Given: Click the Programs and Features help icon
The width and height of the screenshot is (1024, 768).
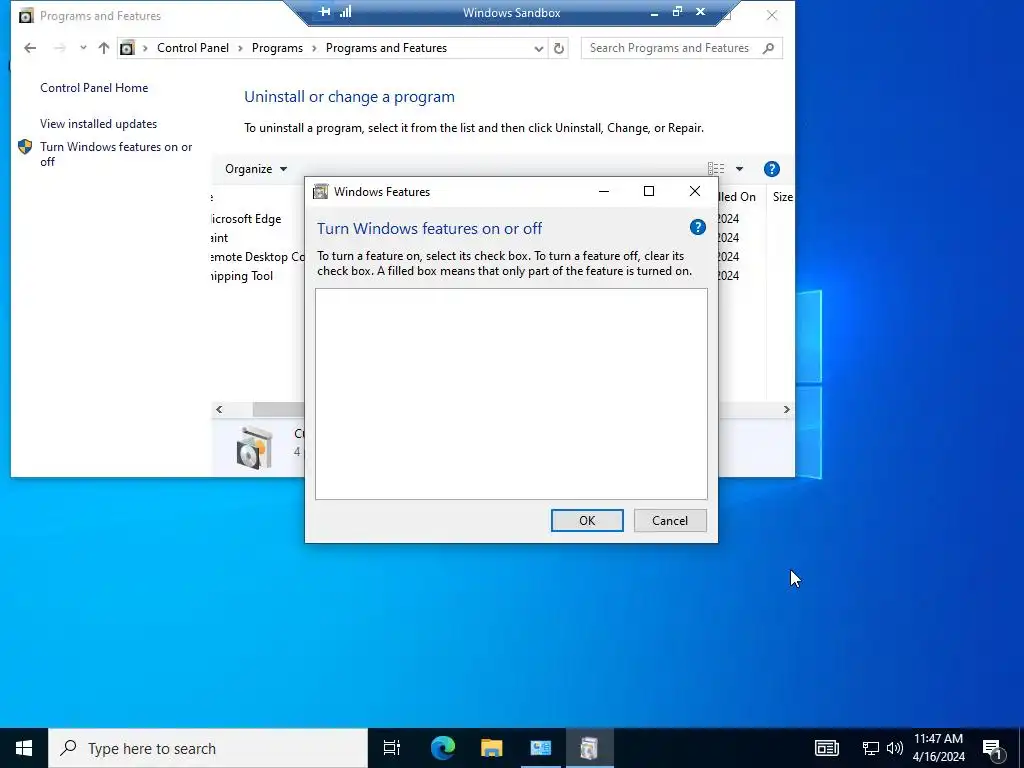Looking at the screenshot, I should pyautogui.click(x=771, y=169).
